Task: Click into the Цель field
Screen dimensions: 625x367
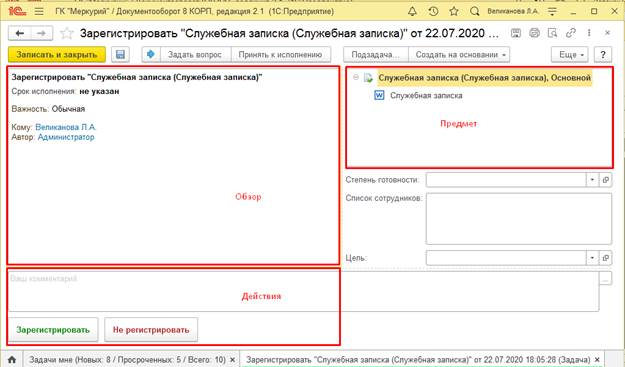Action: 506,258
